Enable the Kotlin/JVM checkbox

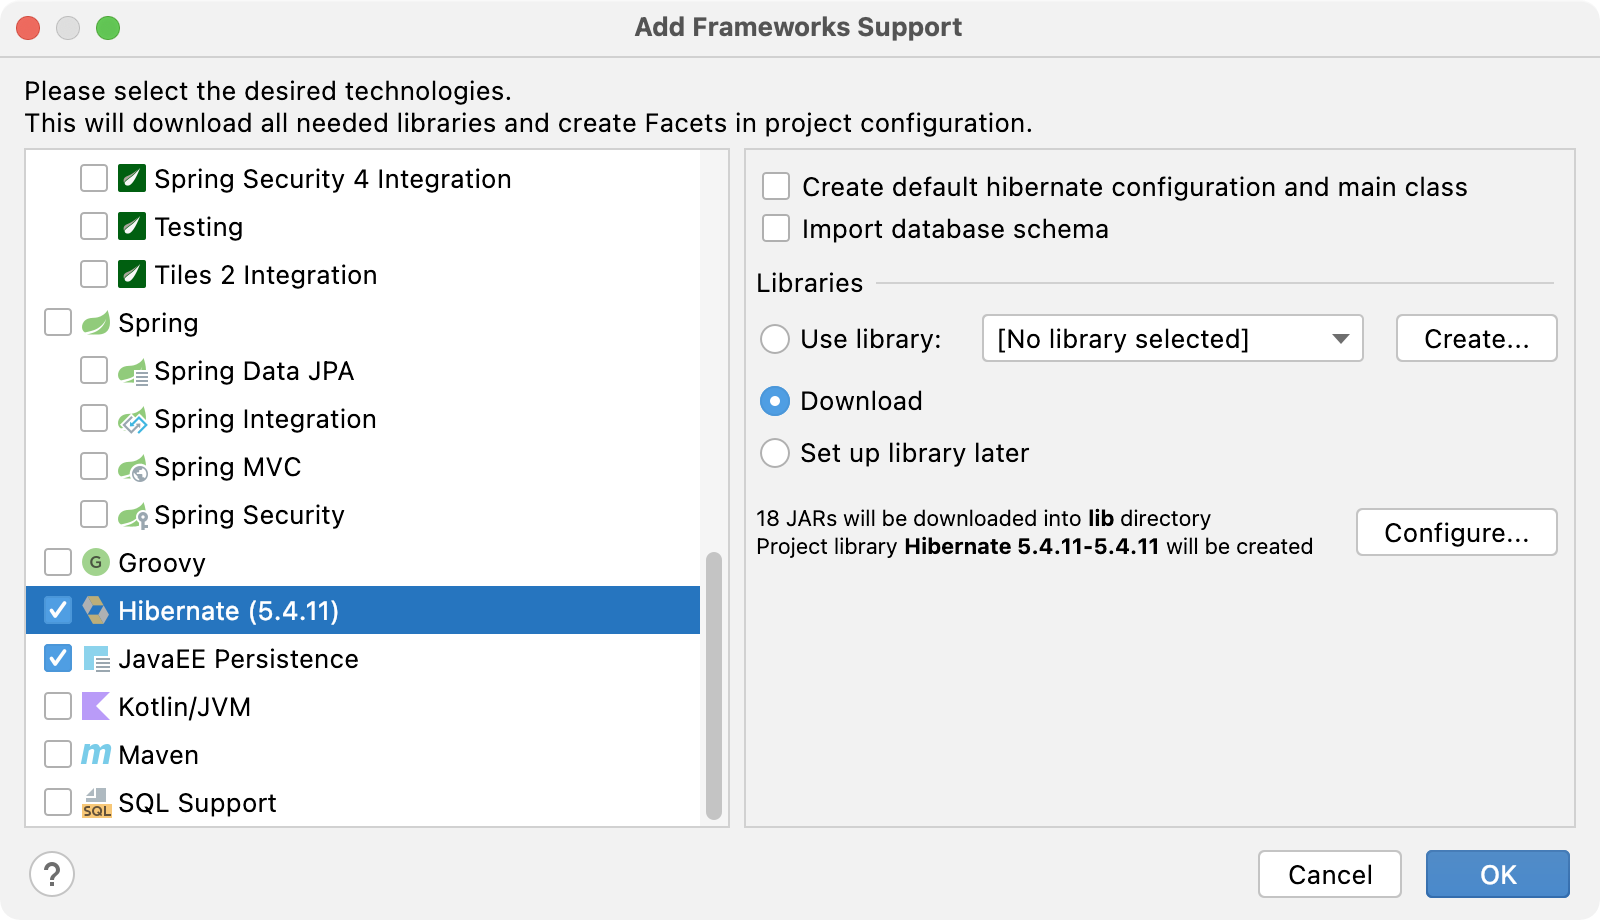coord(58,706)
